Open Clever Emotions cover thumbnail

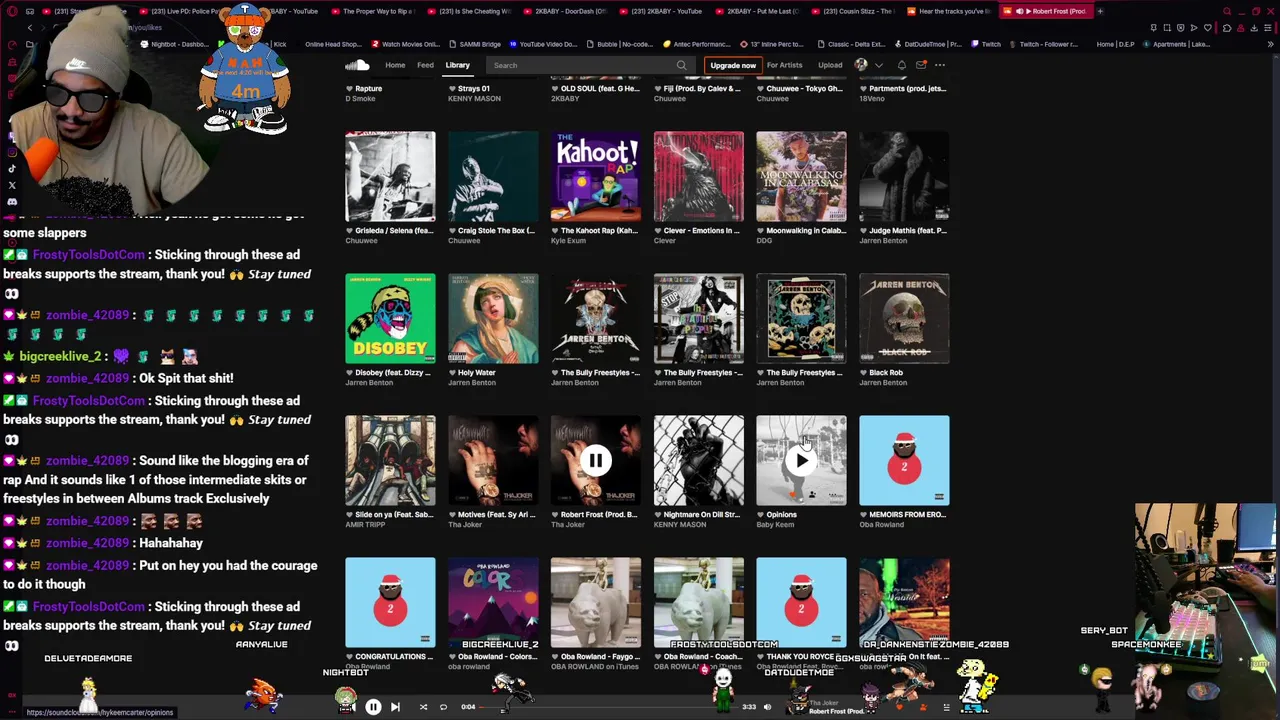[x=699, y=176]
